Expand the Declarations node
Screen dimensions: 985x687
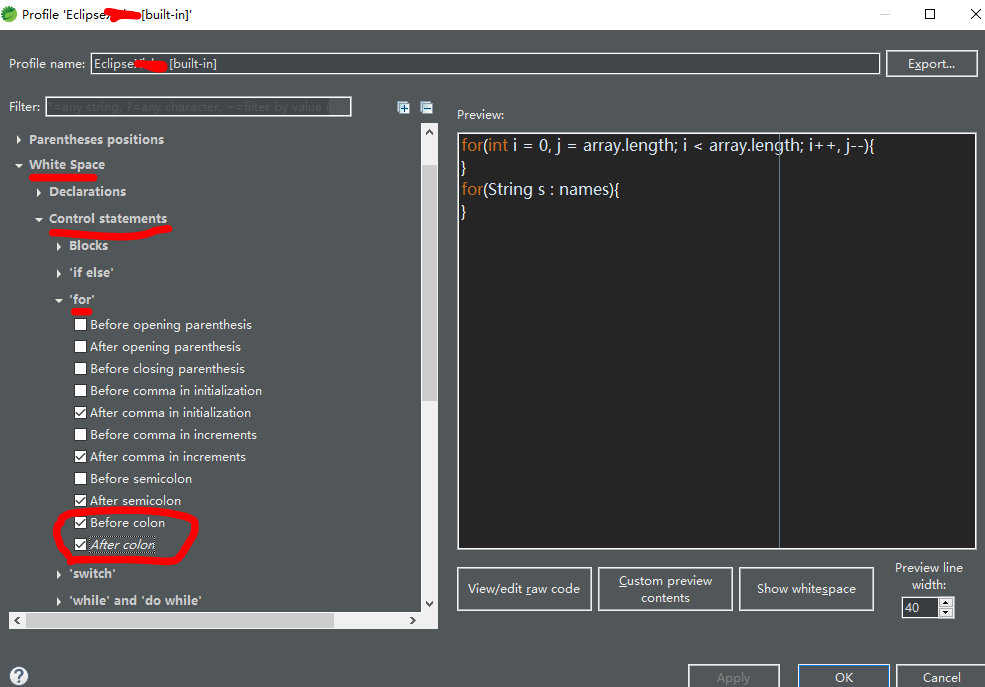[38, 192]
